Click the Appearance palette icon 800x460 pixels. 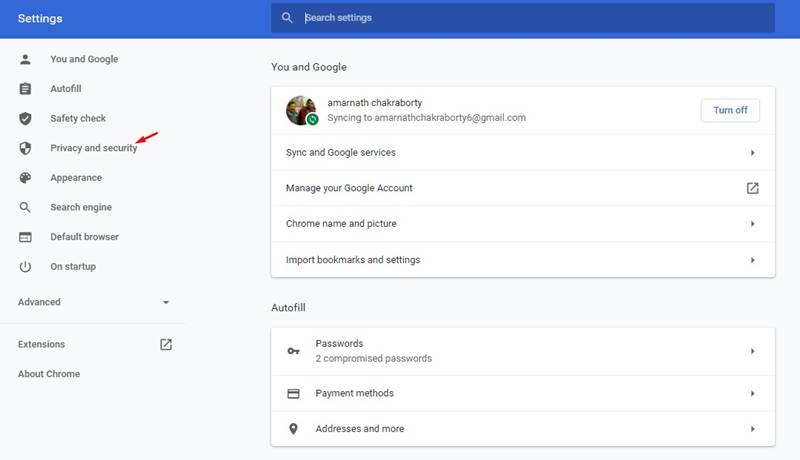click(25, 177)
